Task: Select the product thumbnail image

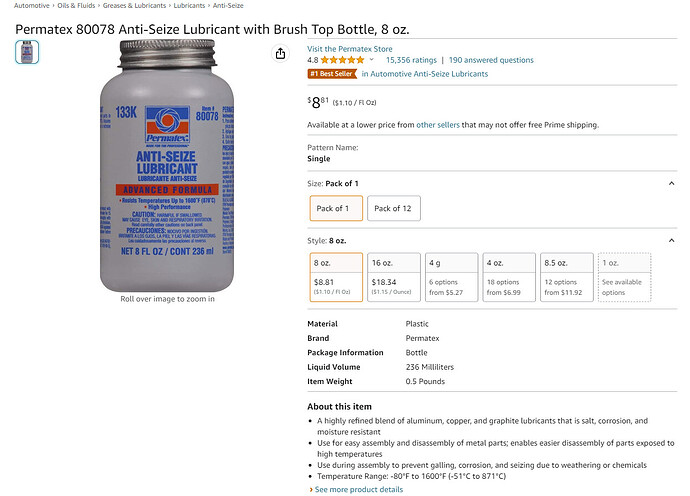Action: [27, 52]
